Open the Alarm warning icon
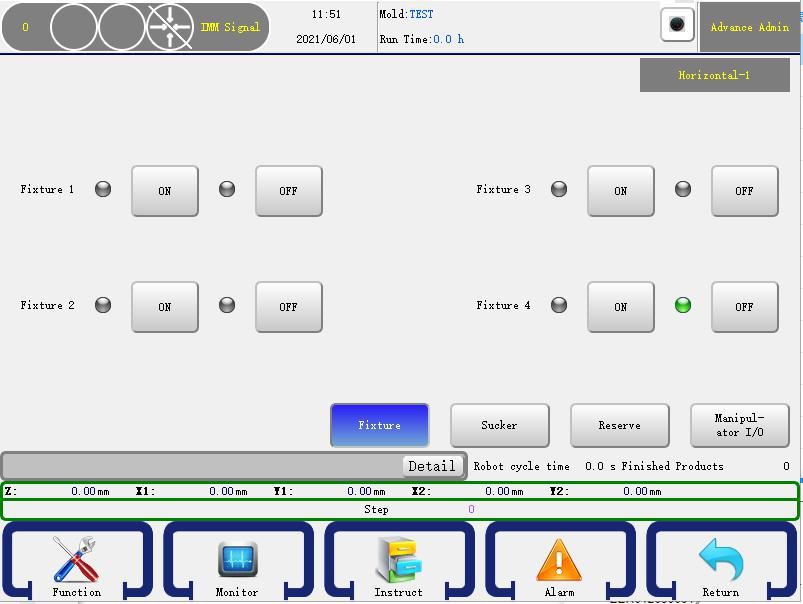This screenshot has height=604, width=803. 559,562
